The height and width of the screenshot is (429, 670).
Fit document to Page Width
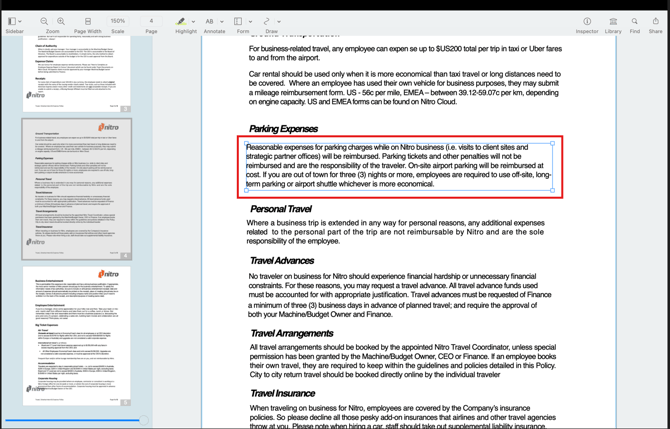tap(88, 20)
